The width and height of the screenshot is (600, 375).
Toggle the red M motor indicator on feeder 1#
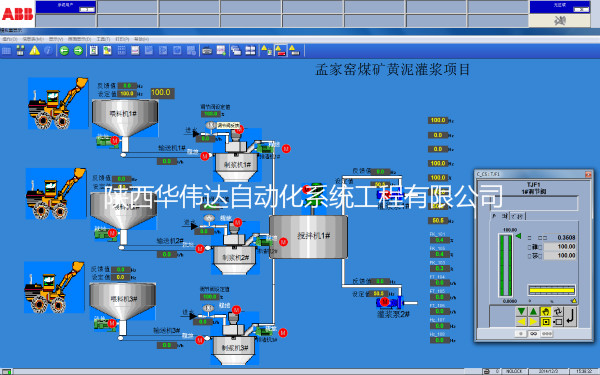pos(114,141)
